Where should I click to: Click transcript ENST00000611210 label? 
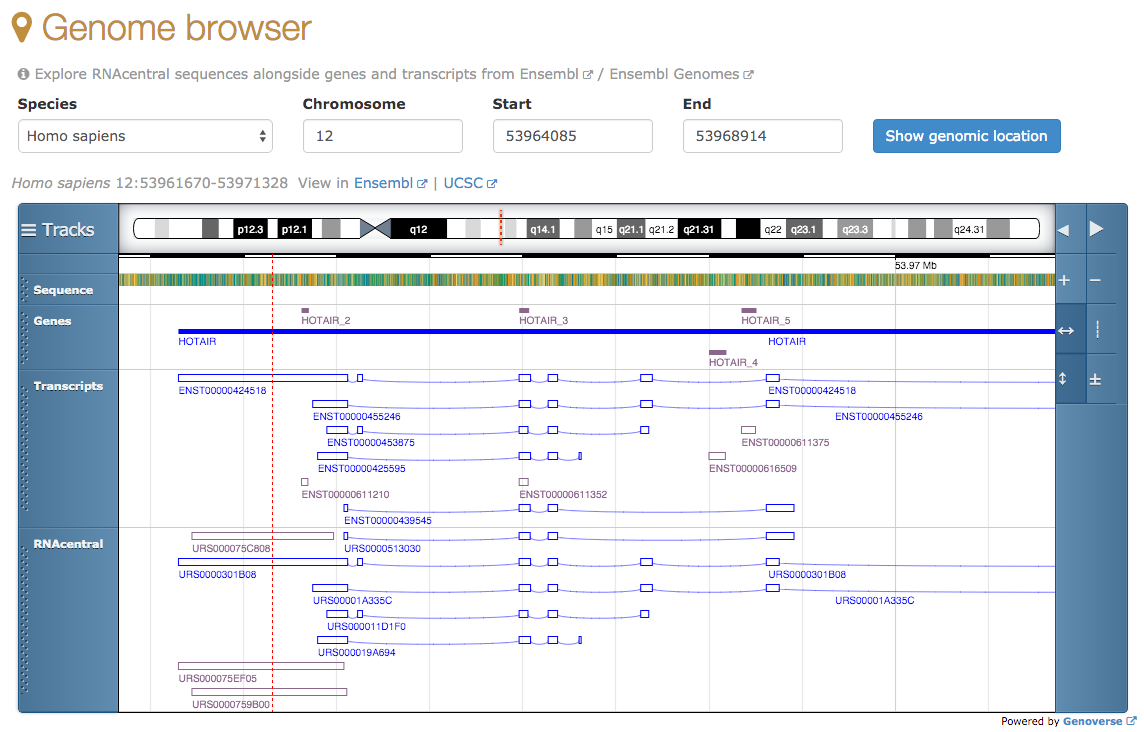(x=345, y=494)
